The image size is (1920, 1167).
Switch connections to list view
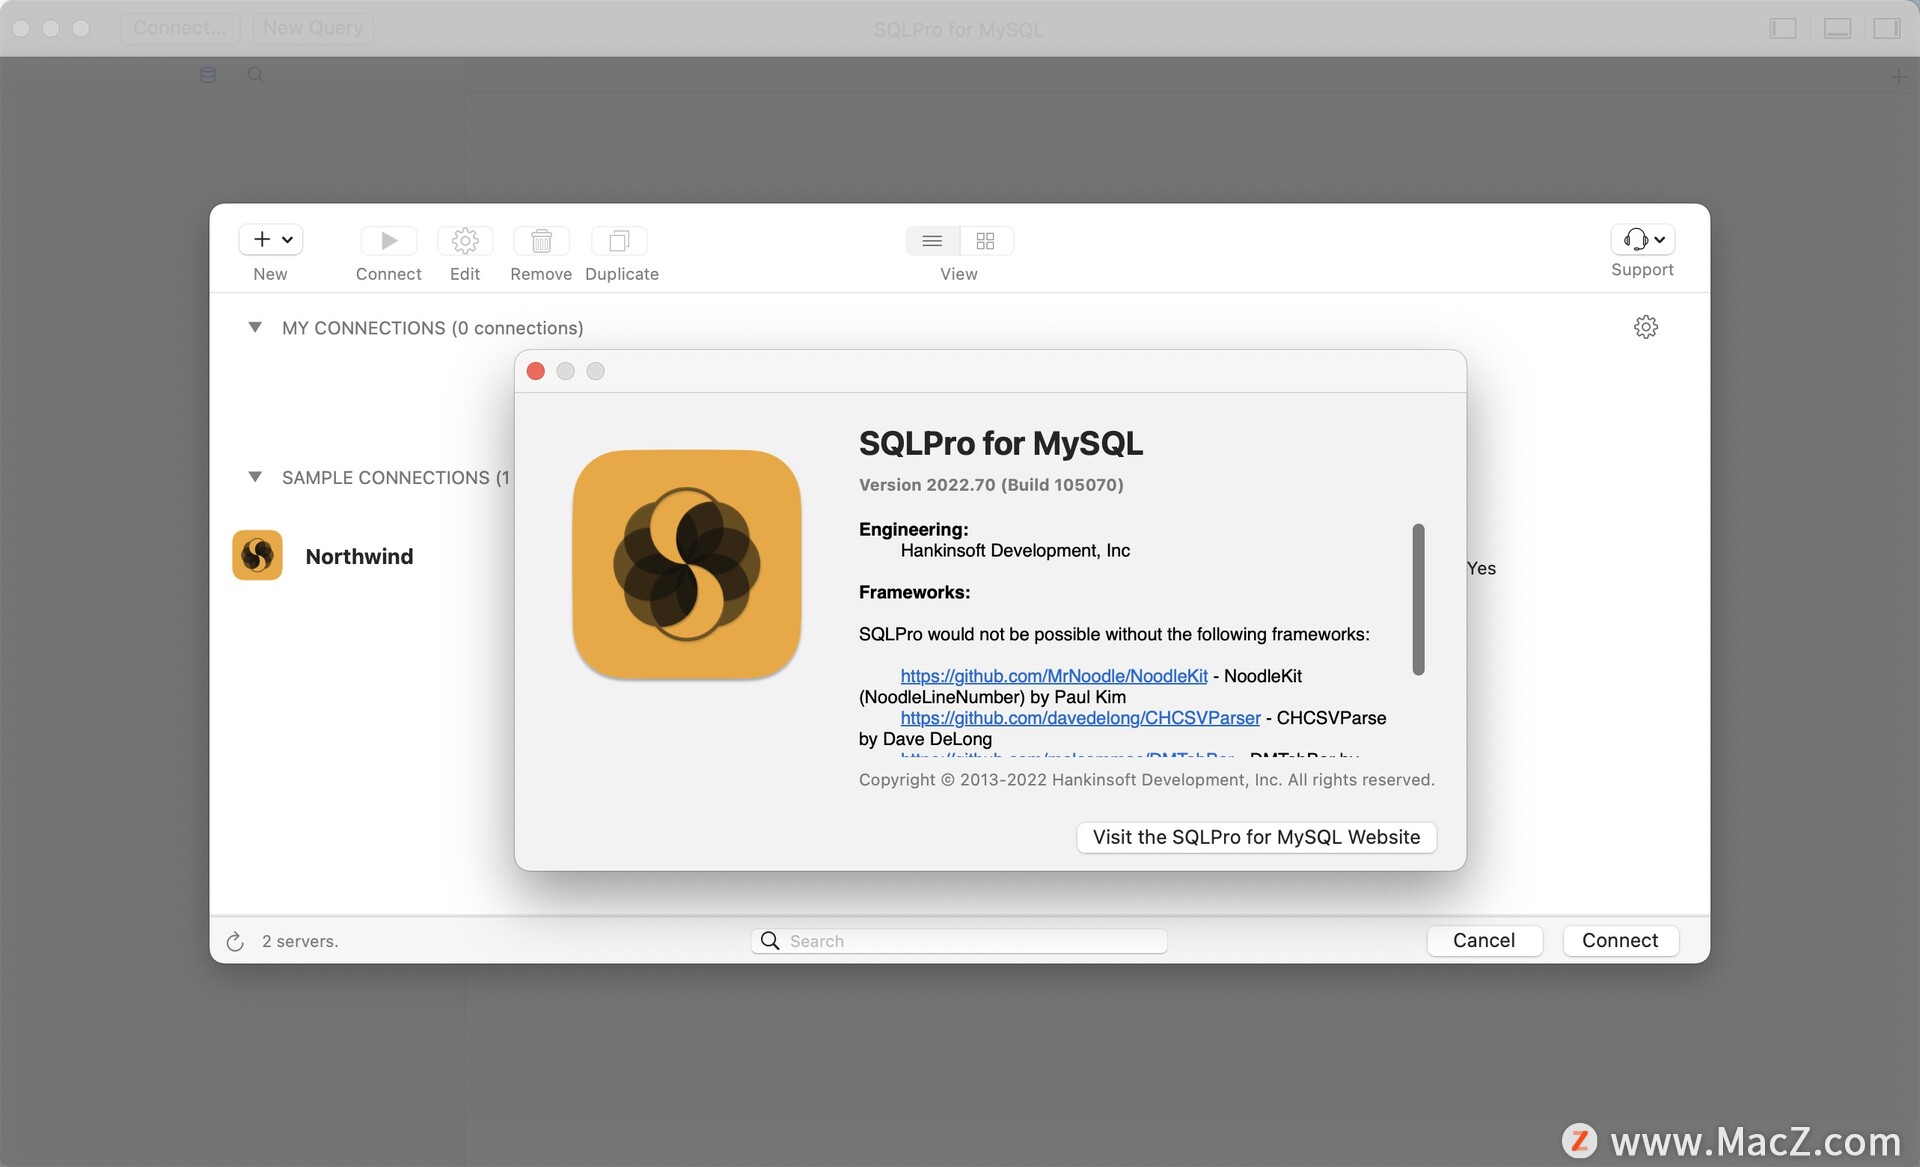[x=932, y=241]
